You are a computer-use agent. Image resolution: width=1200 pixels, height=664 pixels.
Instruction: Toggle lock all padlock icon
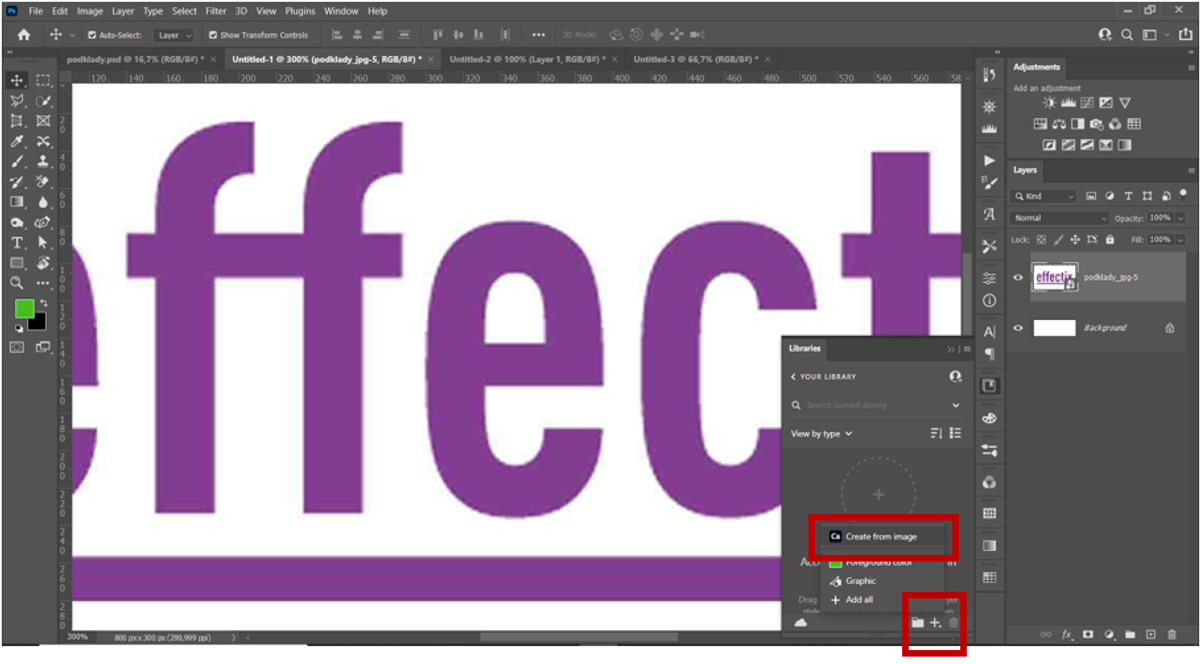pos(1110,240)
